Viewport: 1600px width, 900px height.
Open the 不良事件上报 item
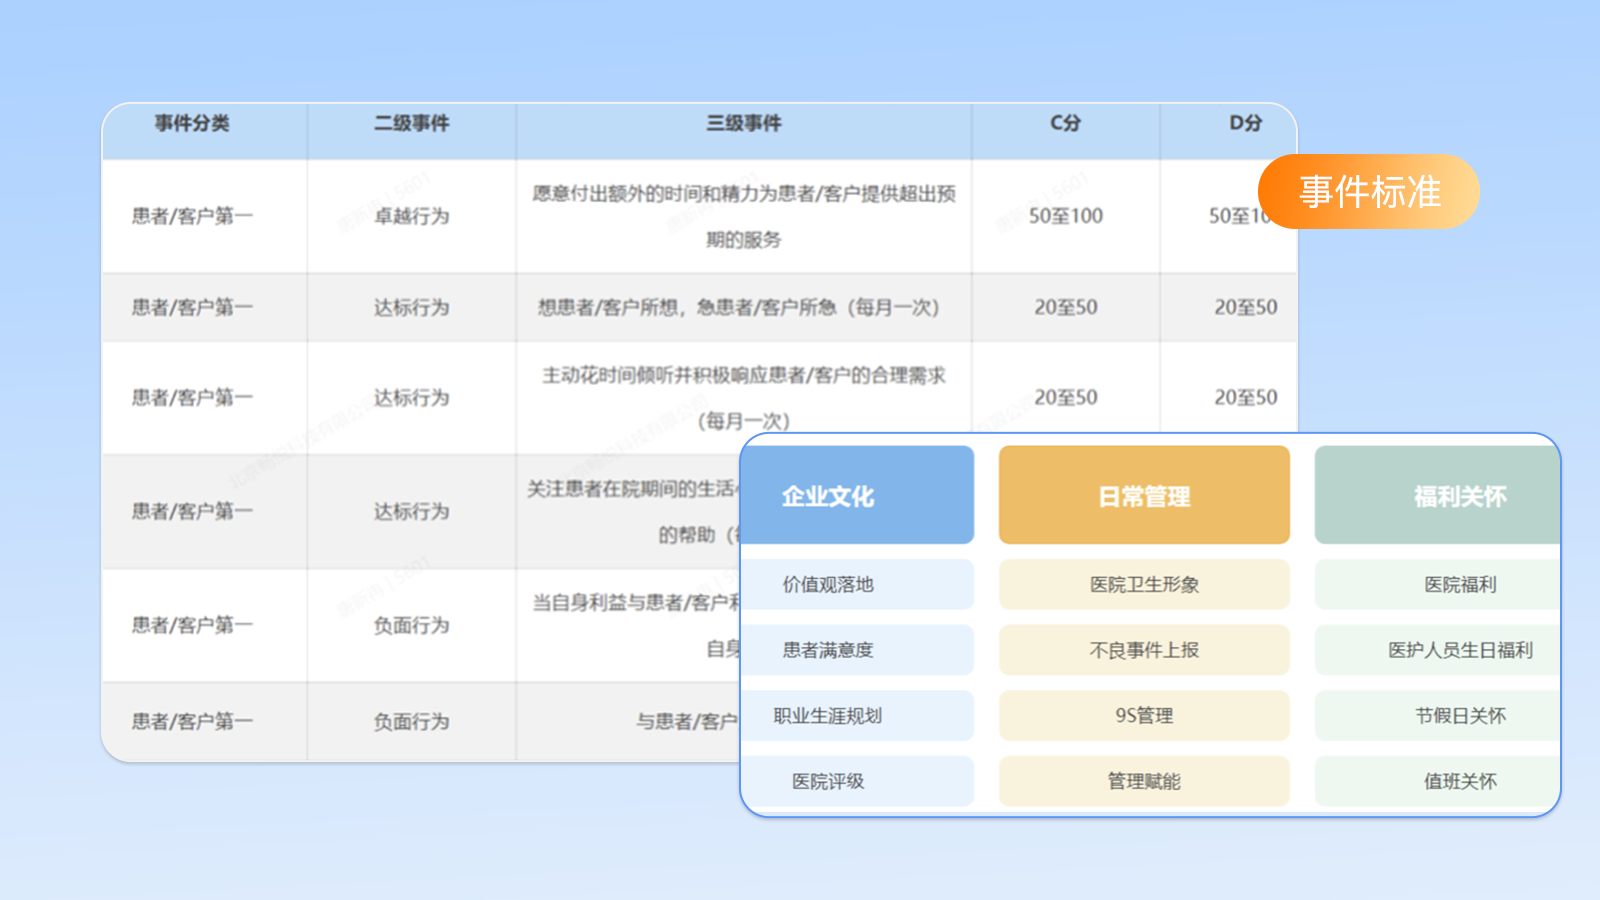point(1144,650)
